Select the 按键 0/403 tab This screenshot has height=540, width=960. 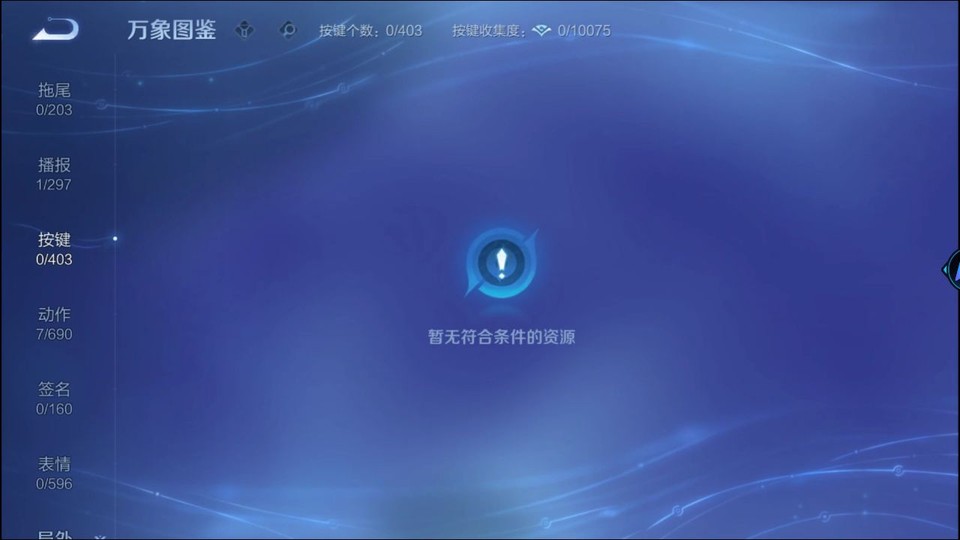[x=54, y=249]
